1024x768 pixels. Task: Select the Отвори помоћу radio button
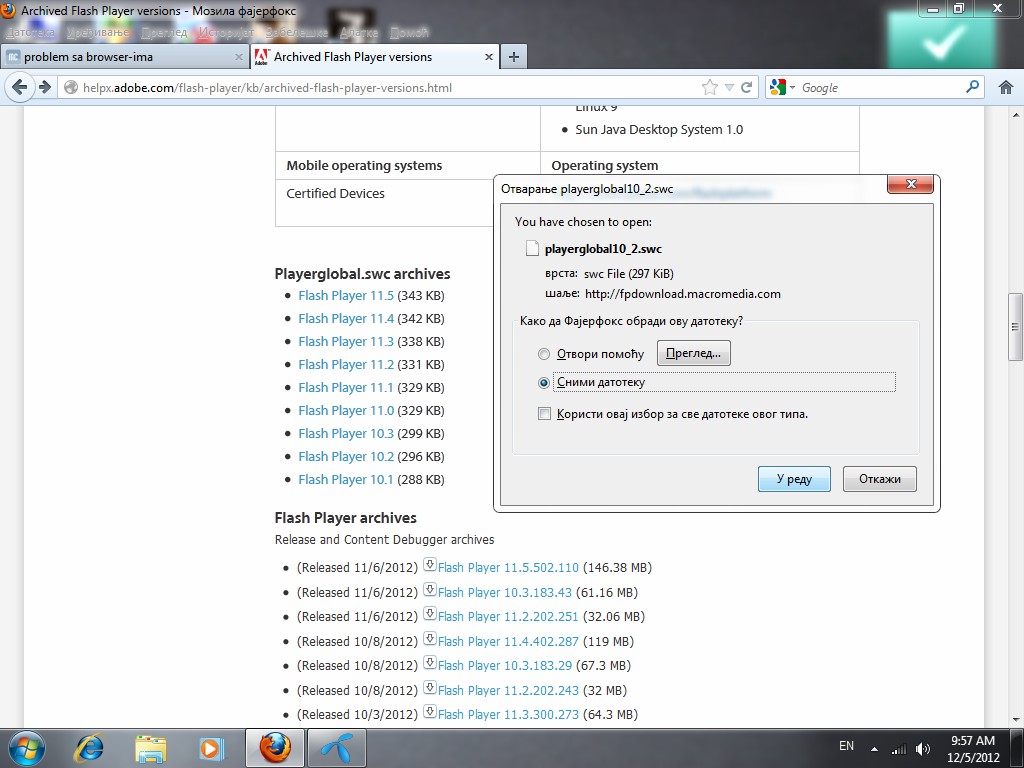point(543,354)
